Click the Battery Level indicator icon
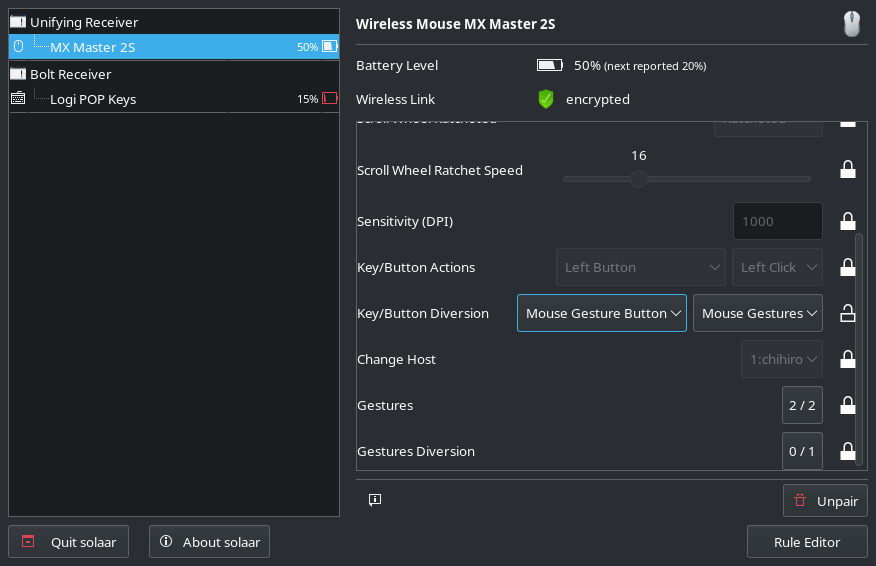This screenshot has height=566, width=876. point(550,65)
